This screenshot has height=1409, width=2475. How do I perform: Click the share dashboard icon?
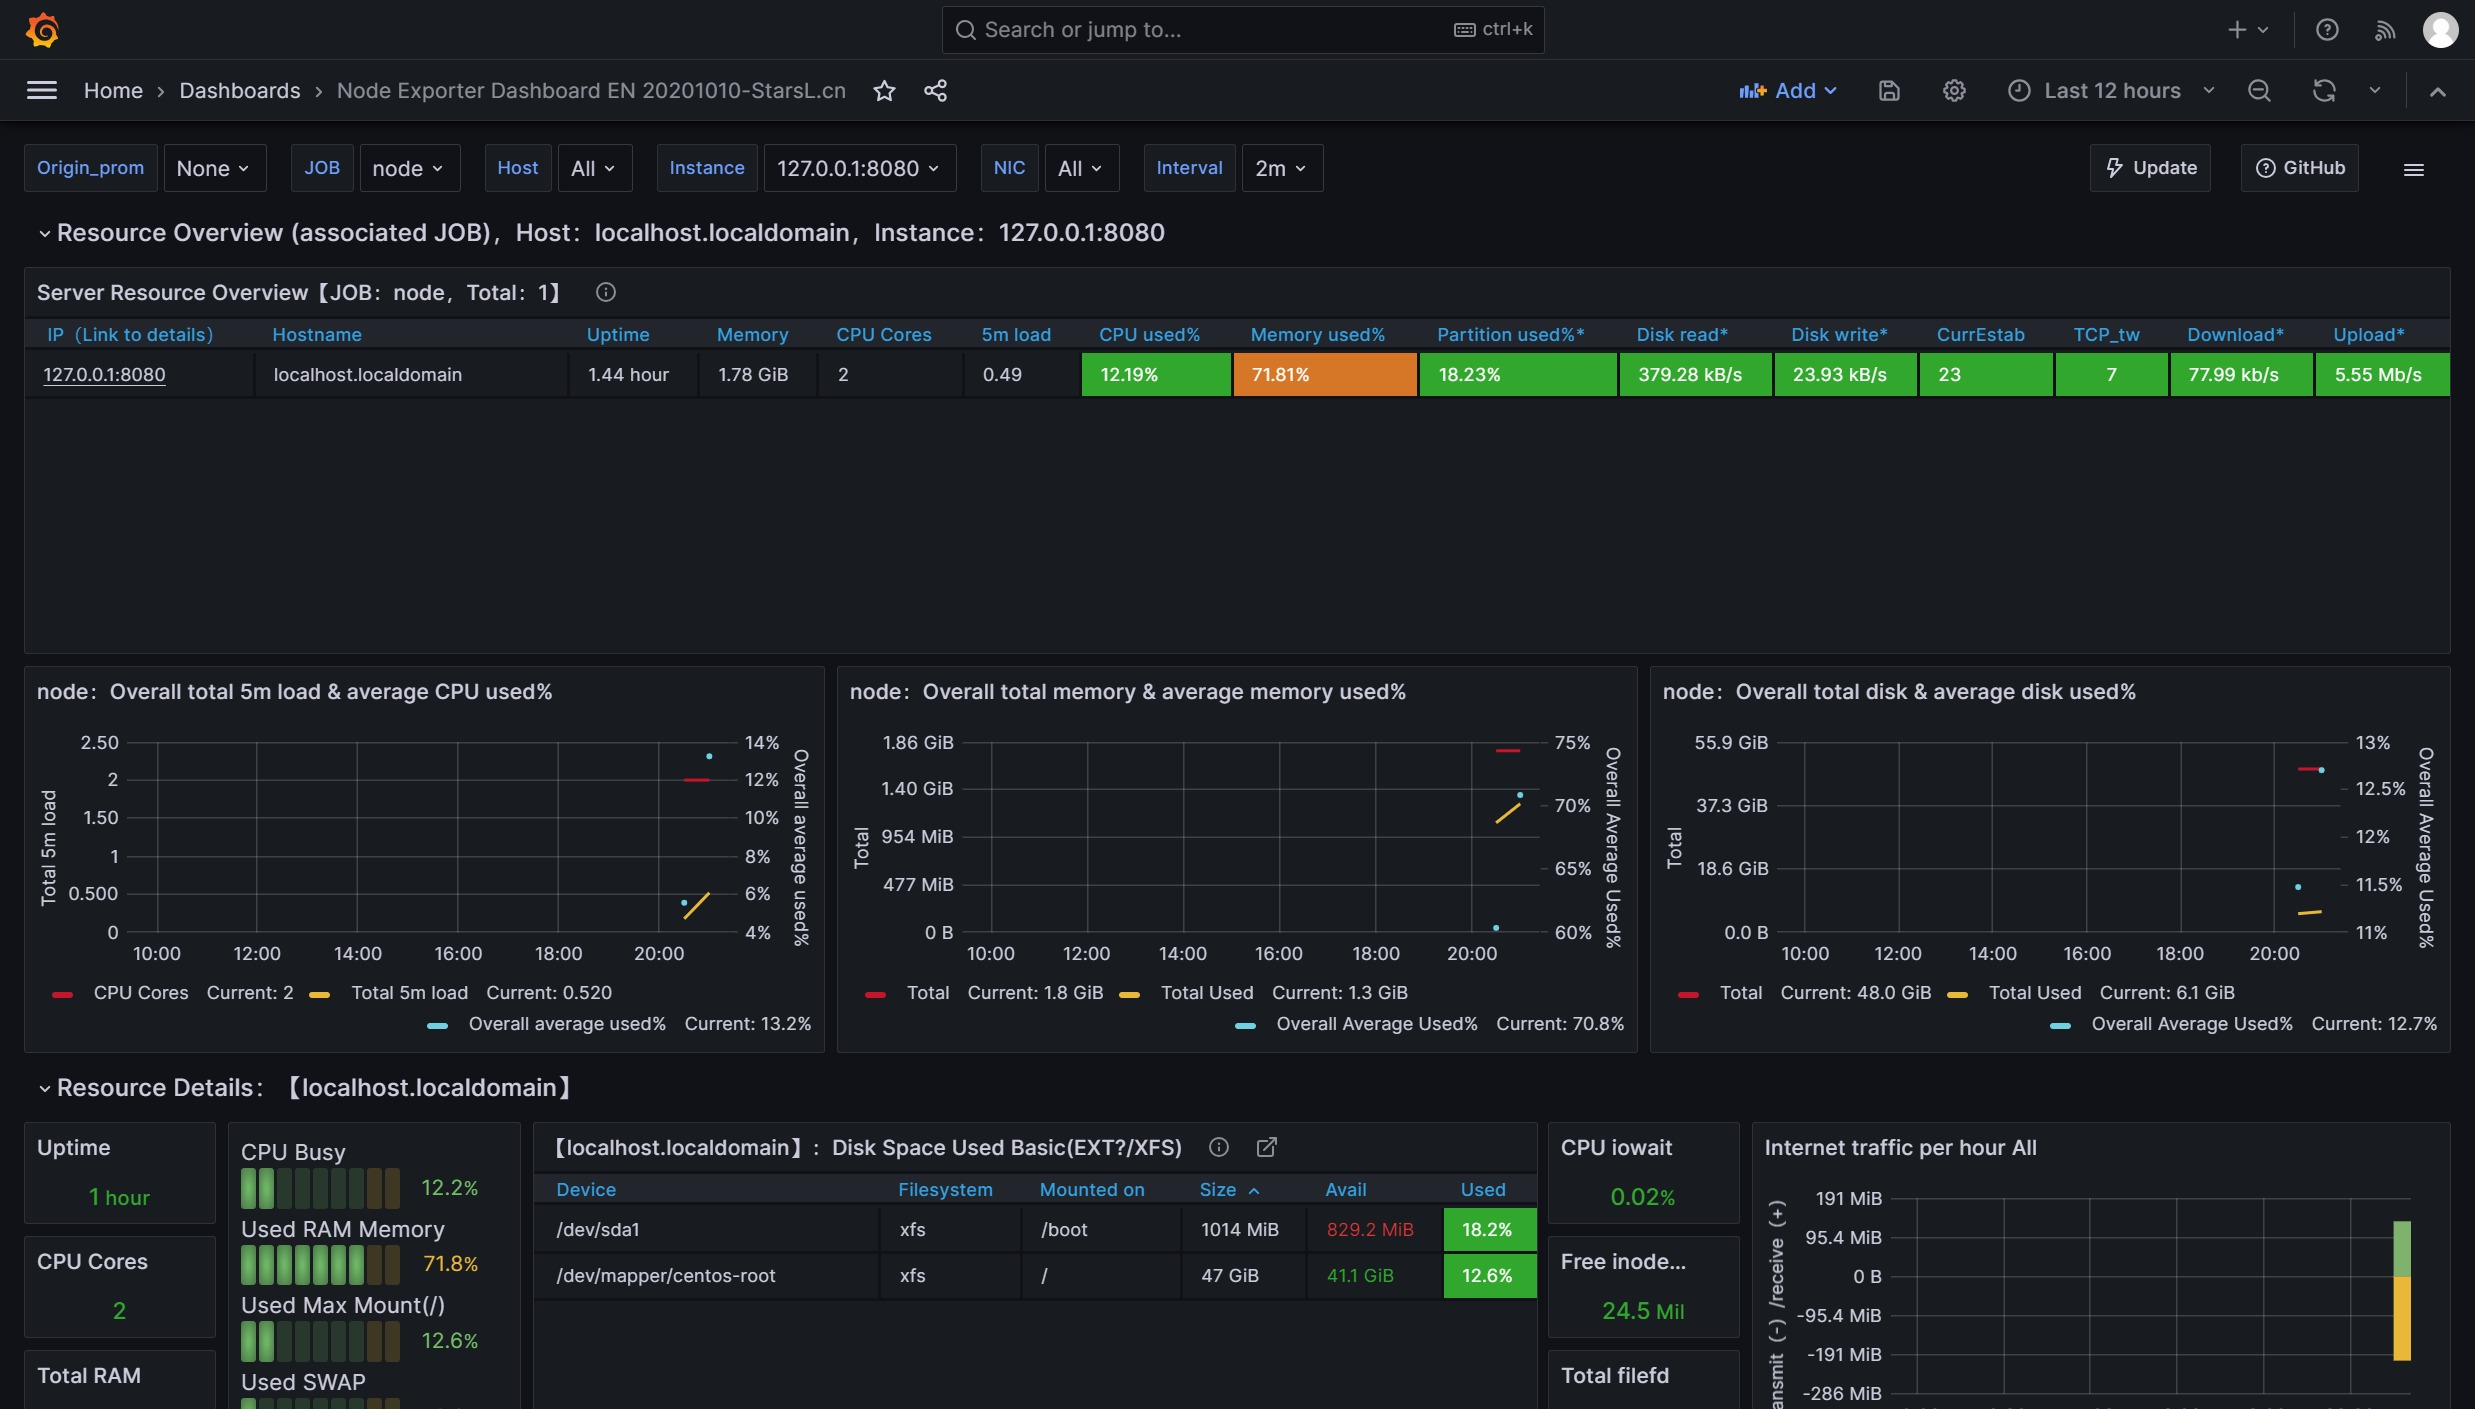coord(935,91)
